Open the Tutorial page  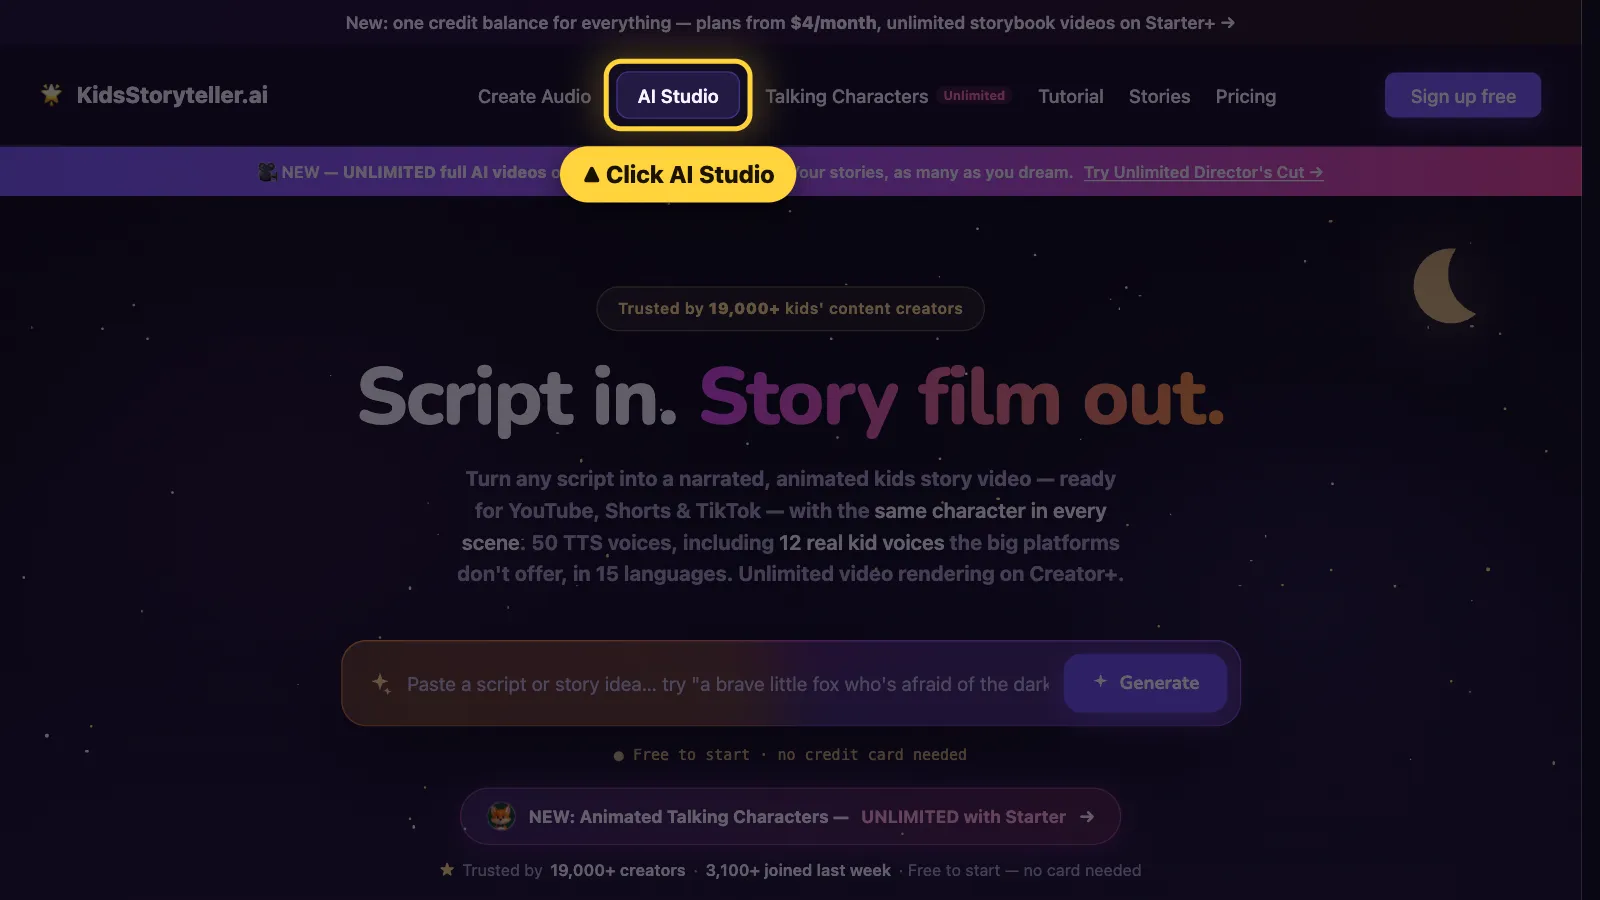(1070, 96)
